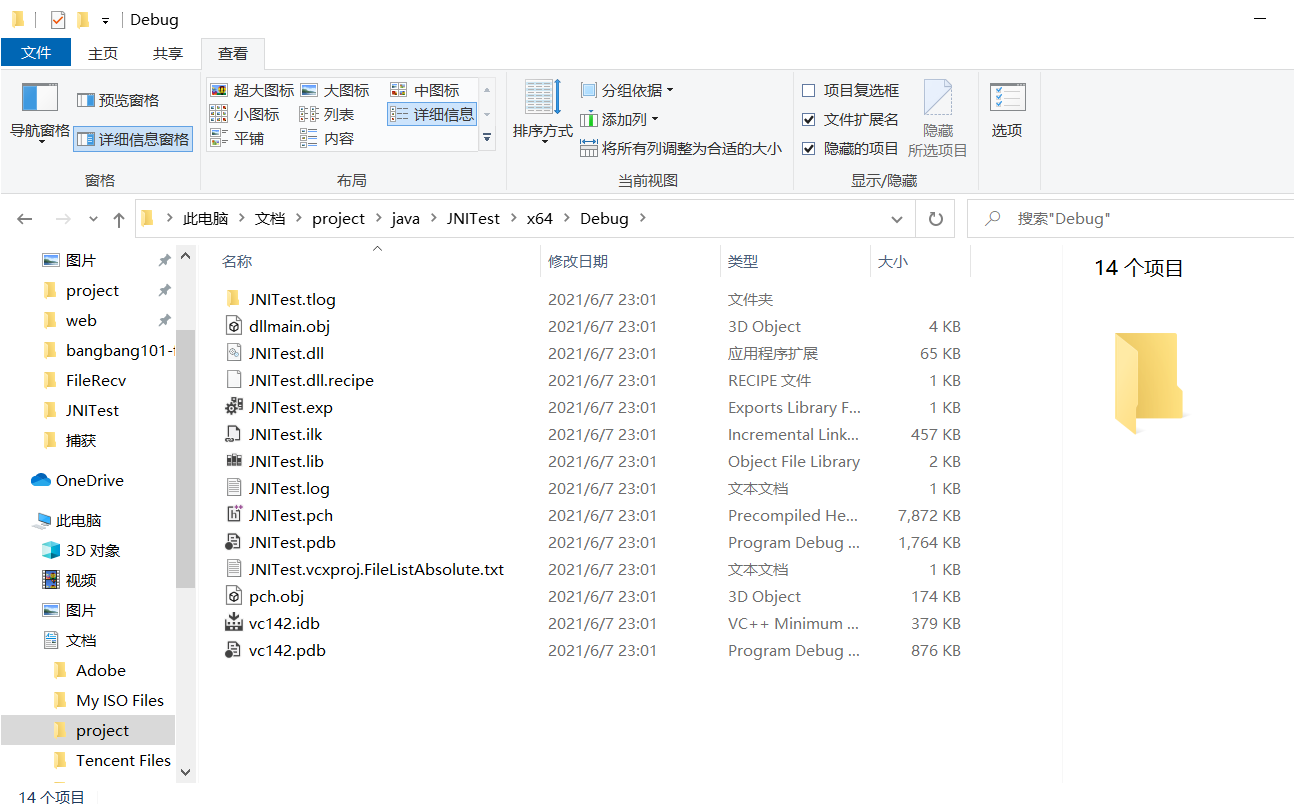Open quick access toolbar customize dropdown
This screenshot has height=812, width=1294.
pyautogui.click(x=106, y=20)
